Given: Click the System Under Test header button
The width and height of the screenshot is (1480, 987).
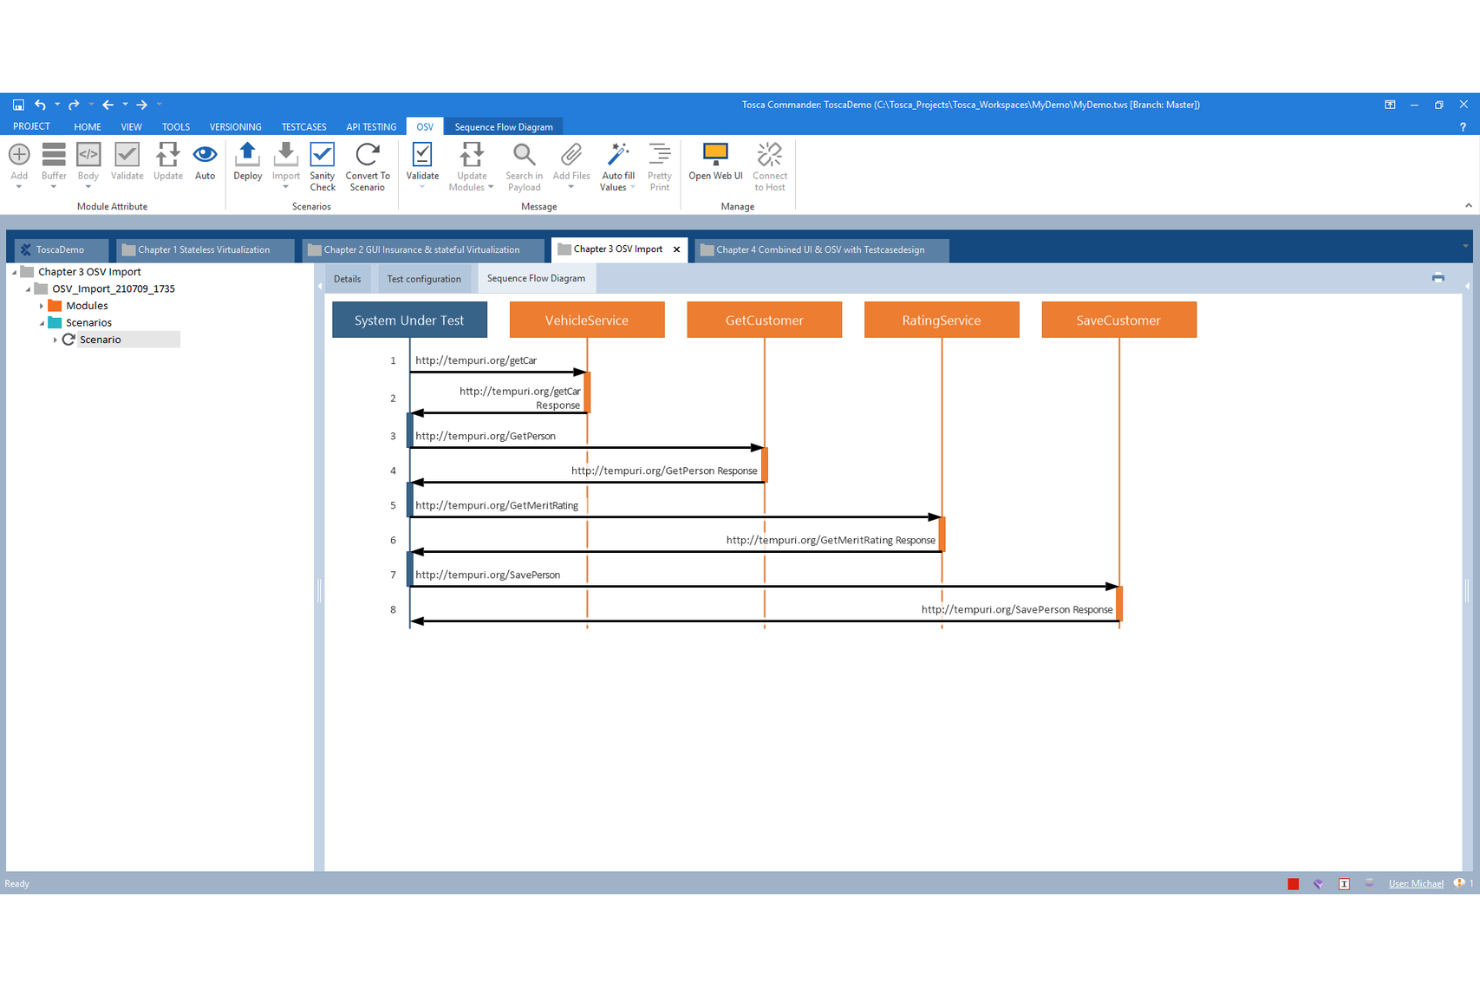Looking at the screenshot, I should [x=409, y=319].
